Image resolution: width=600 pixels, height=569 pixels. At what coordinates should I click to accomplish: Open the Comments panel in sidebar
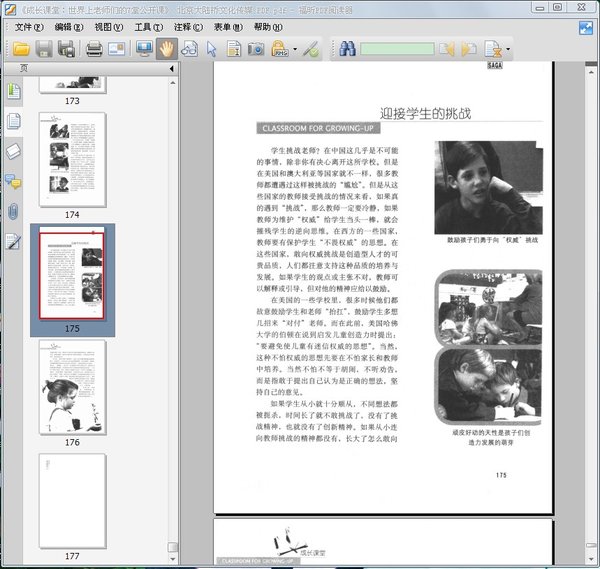13,181
